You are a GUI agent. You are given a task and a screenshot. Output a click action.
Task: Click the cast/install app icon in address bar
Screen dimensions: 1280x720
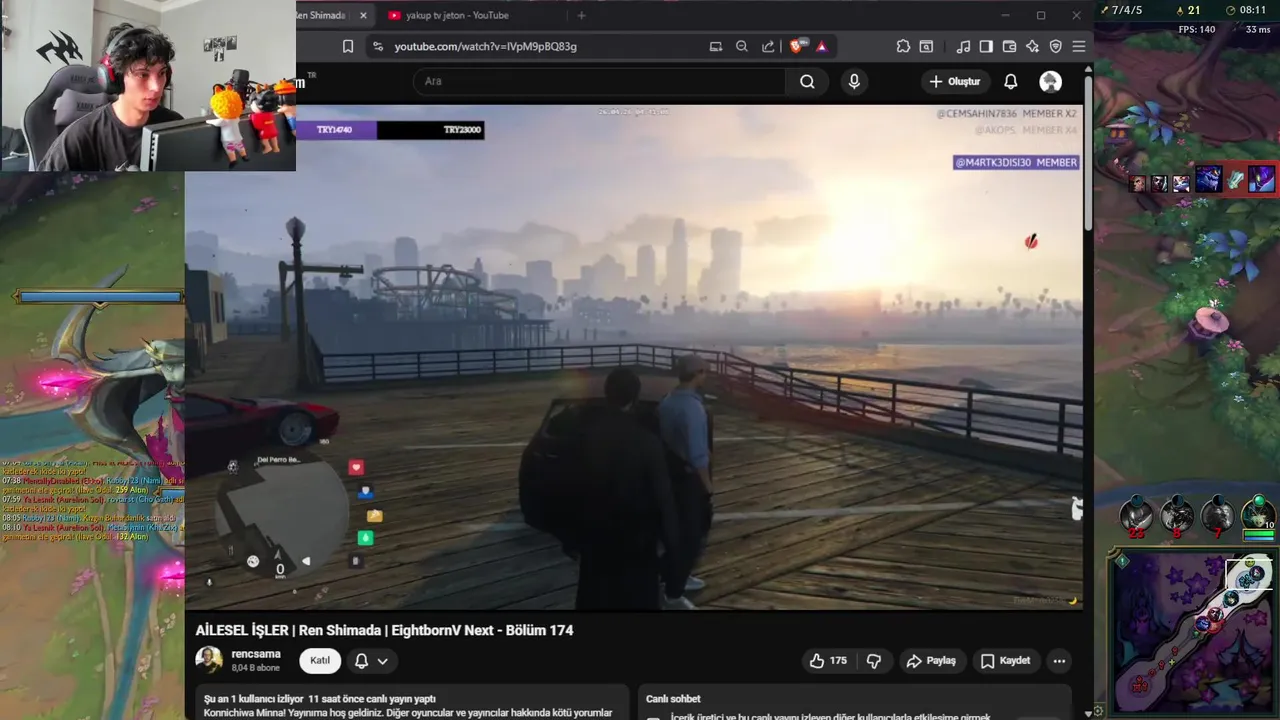[715, 46]
